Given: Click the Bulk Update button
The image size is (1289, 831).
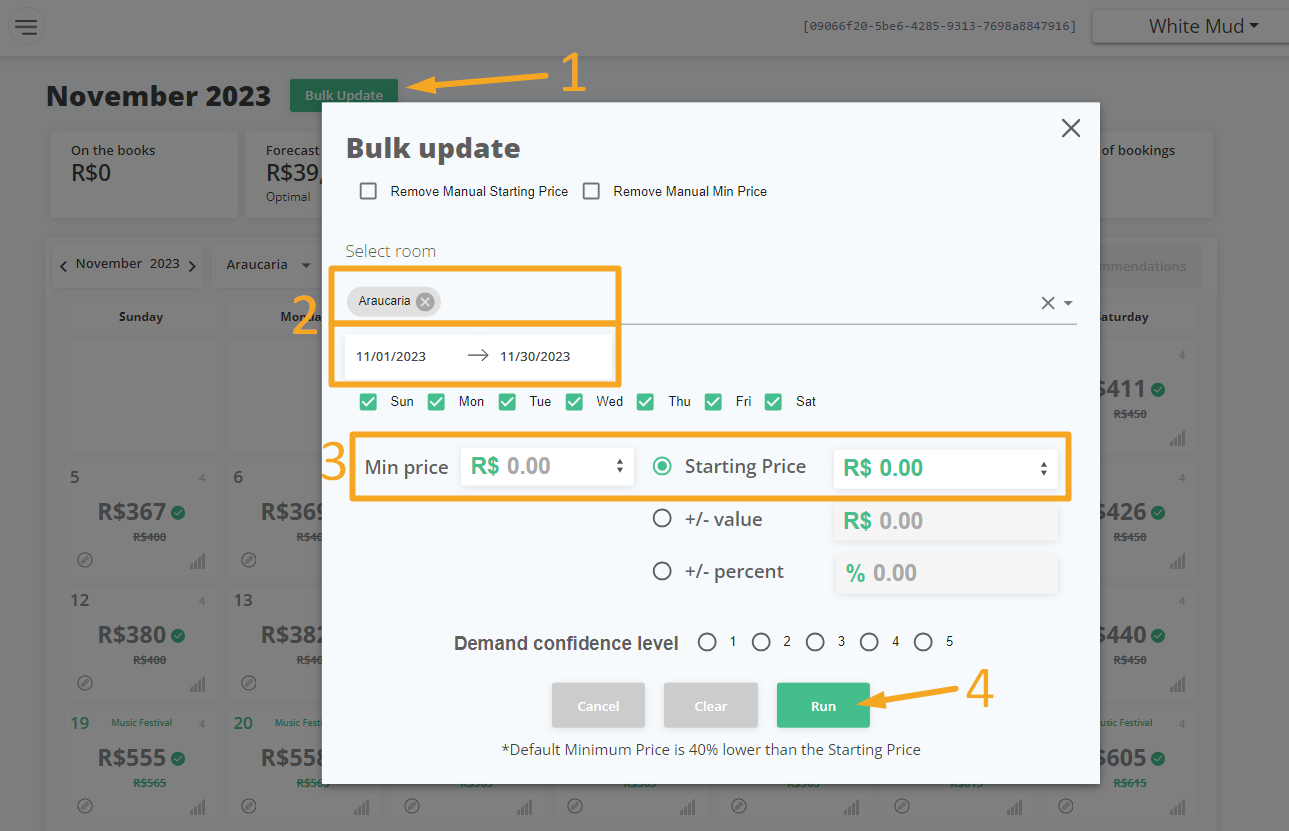Looking at the screenshot, I should (344, 95).
